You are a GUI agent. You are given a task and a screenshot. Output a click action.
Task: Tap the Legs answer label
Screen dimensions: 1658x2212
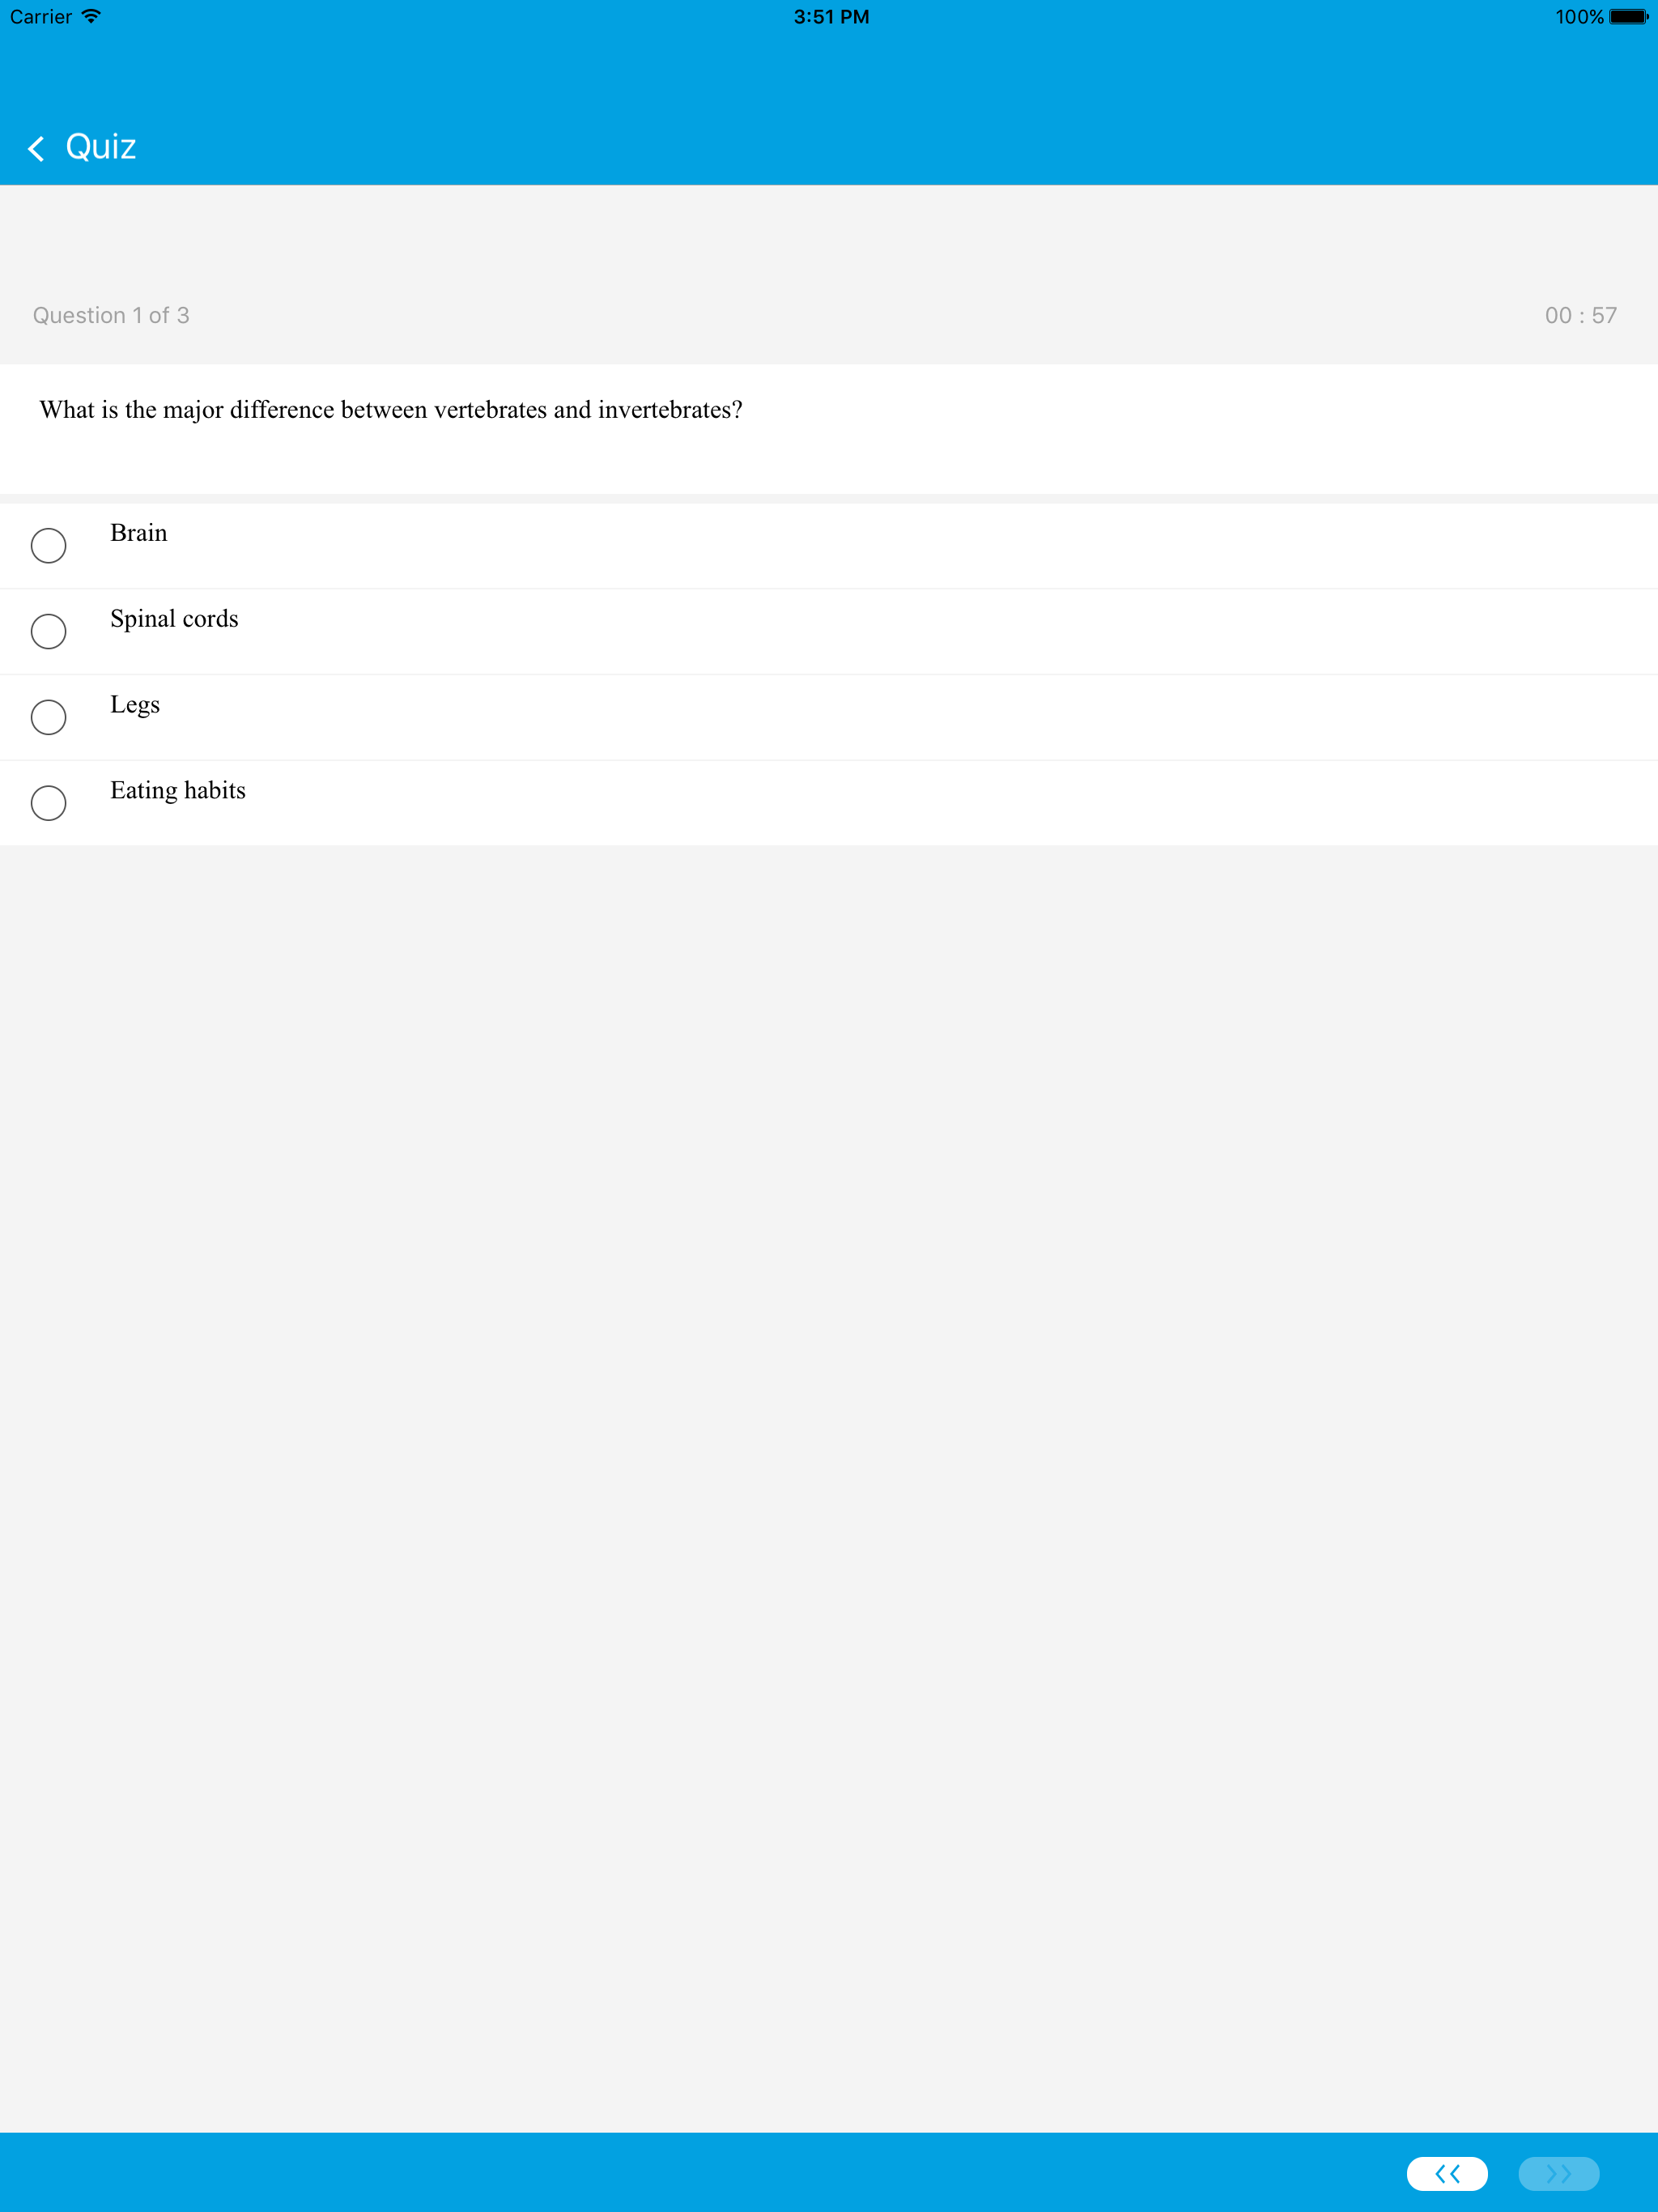[x=135, y=705]
